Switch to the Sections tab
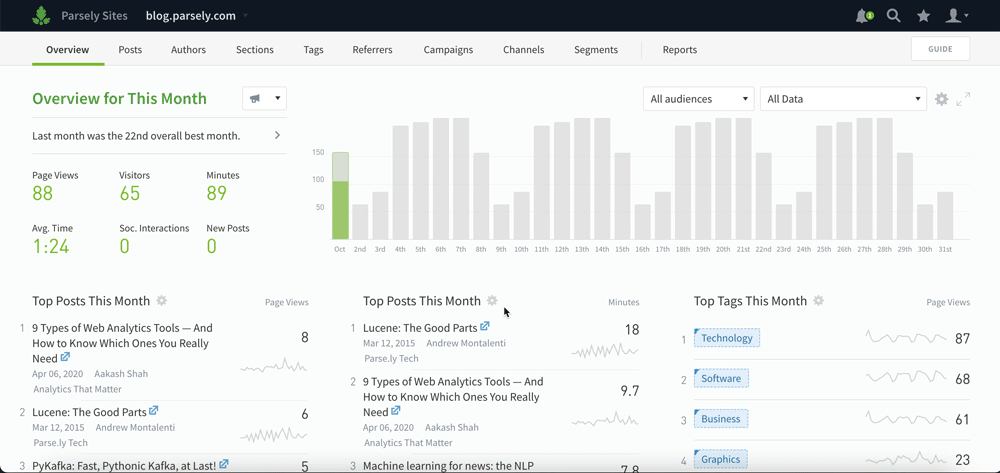 [254, 50]
